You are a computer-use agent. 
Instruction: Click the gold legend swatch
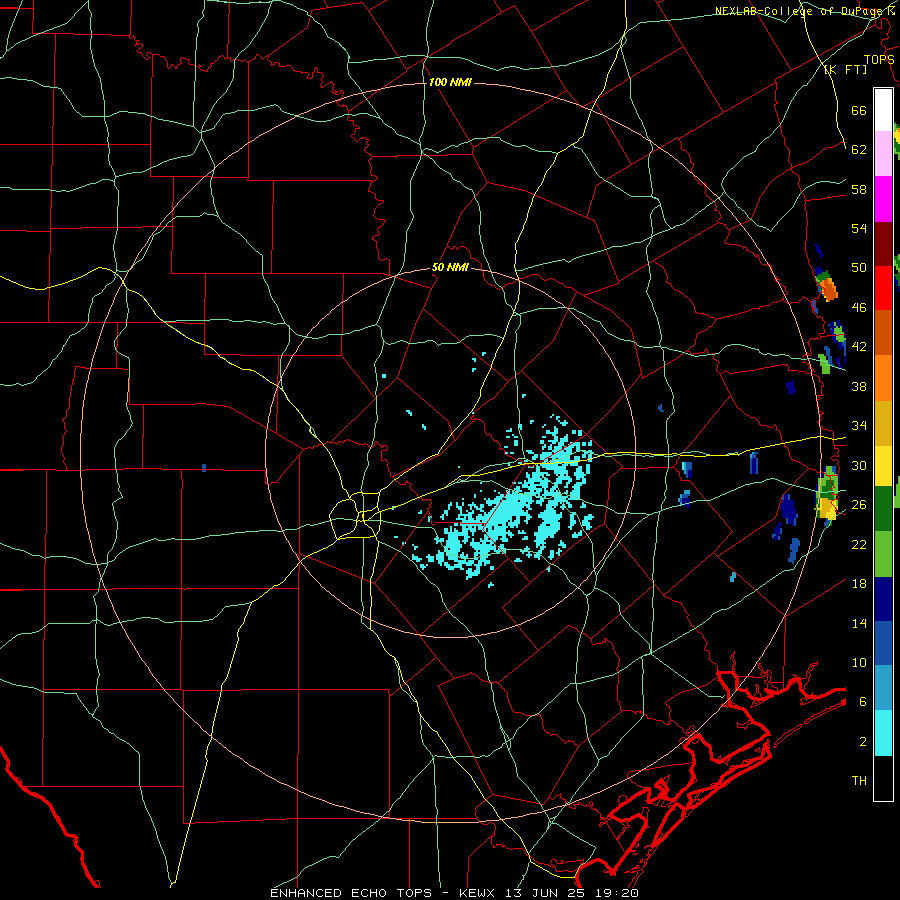pos(883,423)
